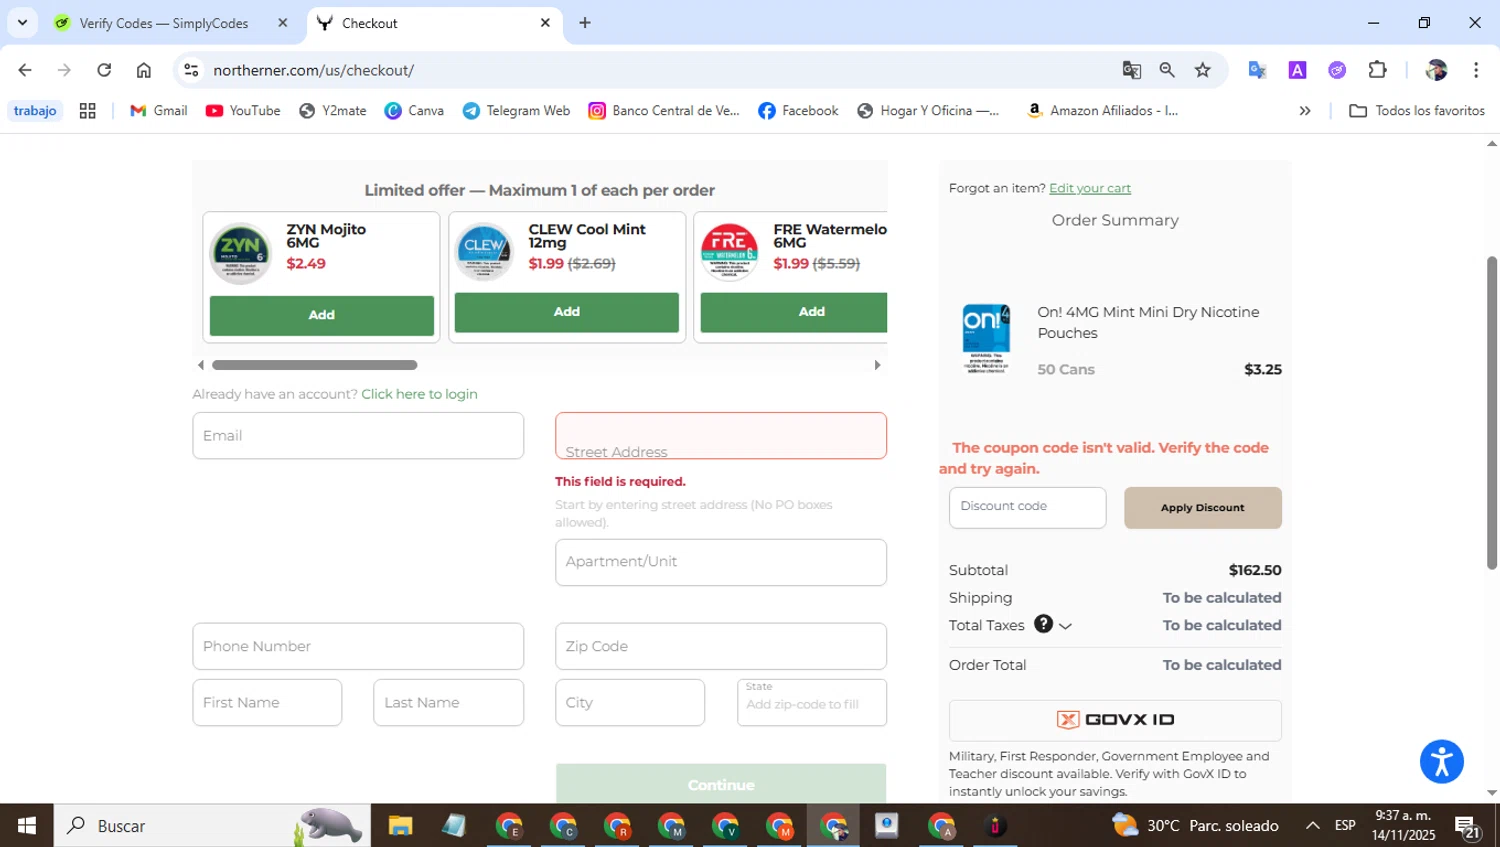1500x847 pixels.
Task: Open the purple coupon extension icon
Action: pos(1337,70)
